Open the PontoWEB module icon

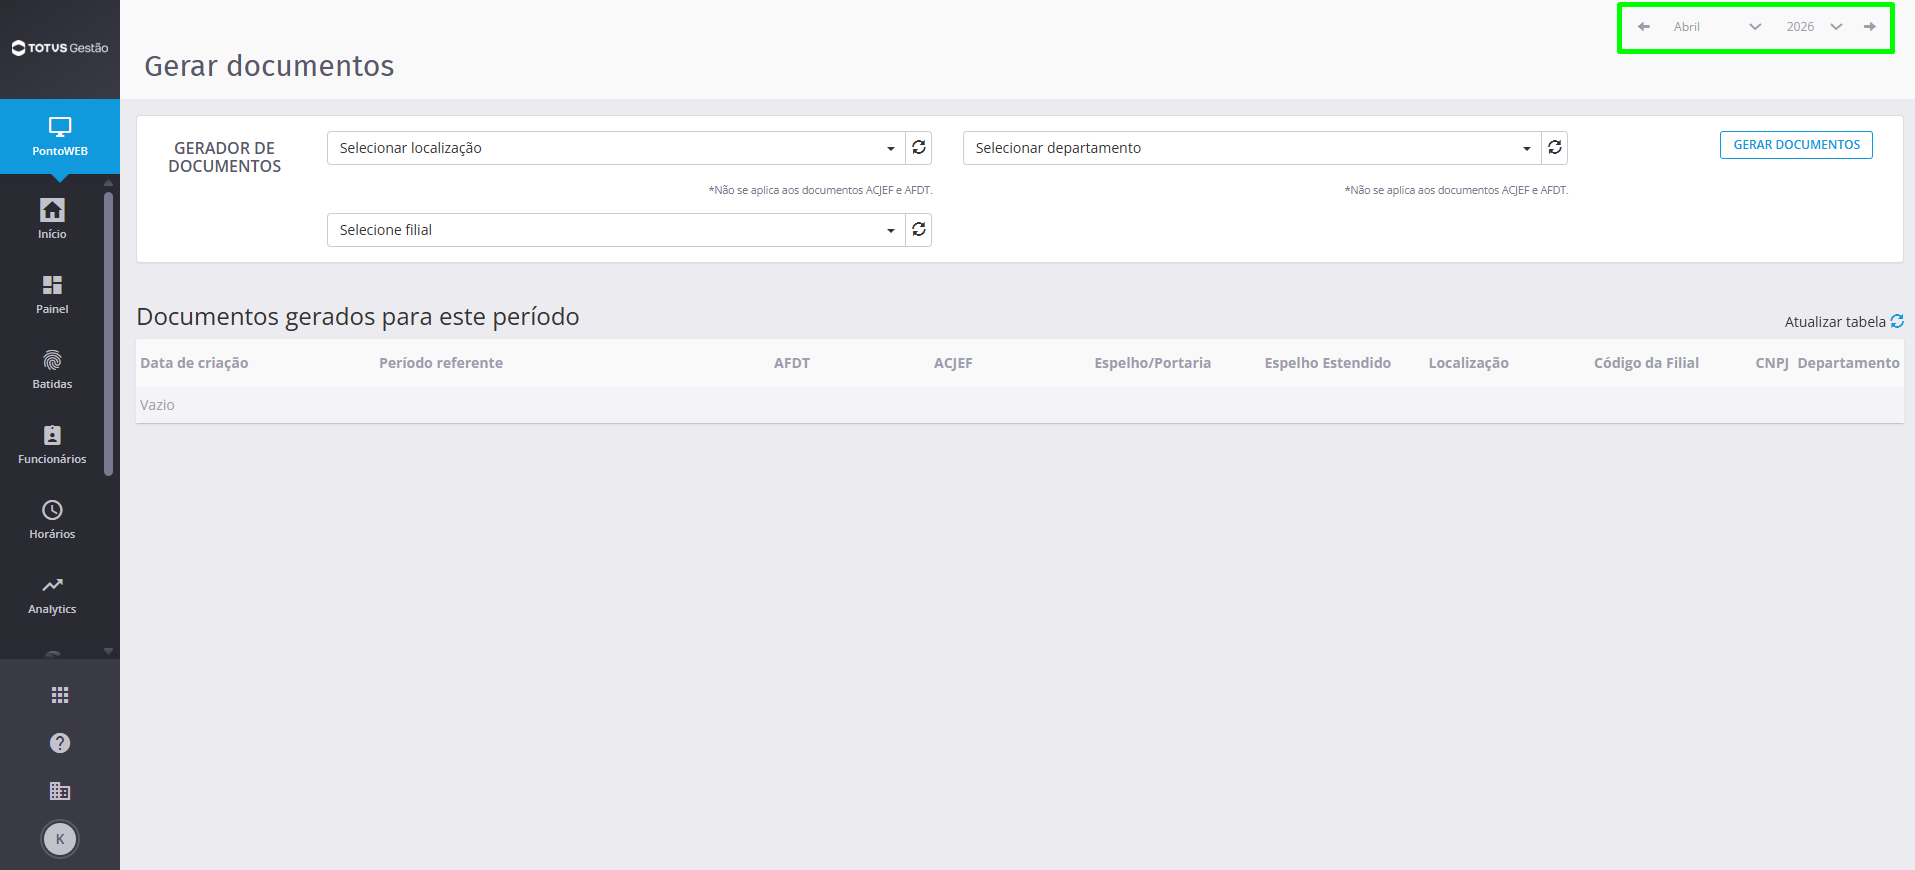pyautogui.click(x=60, y=136)
